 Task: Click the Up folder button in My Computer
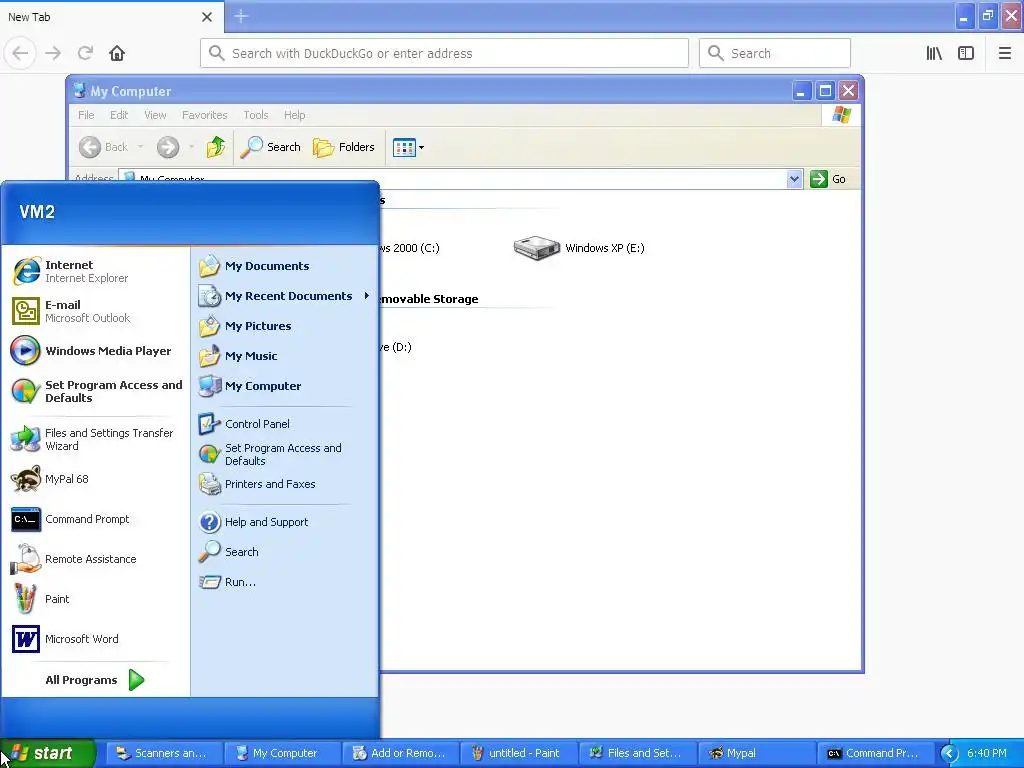point(216,147)
